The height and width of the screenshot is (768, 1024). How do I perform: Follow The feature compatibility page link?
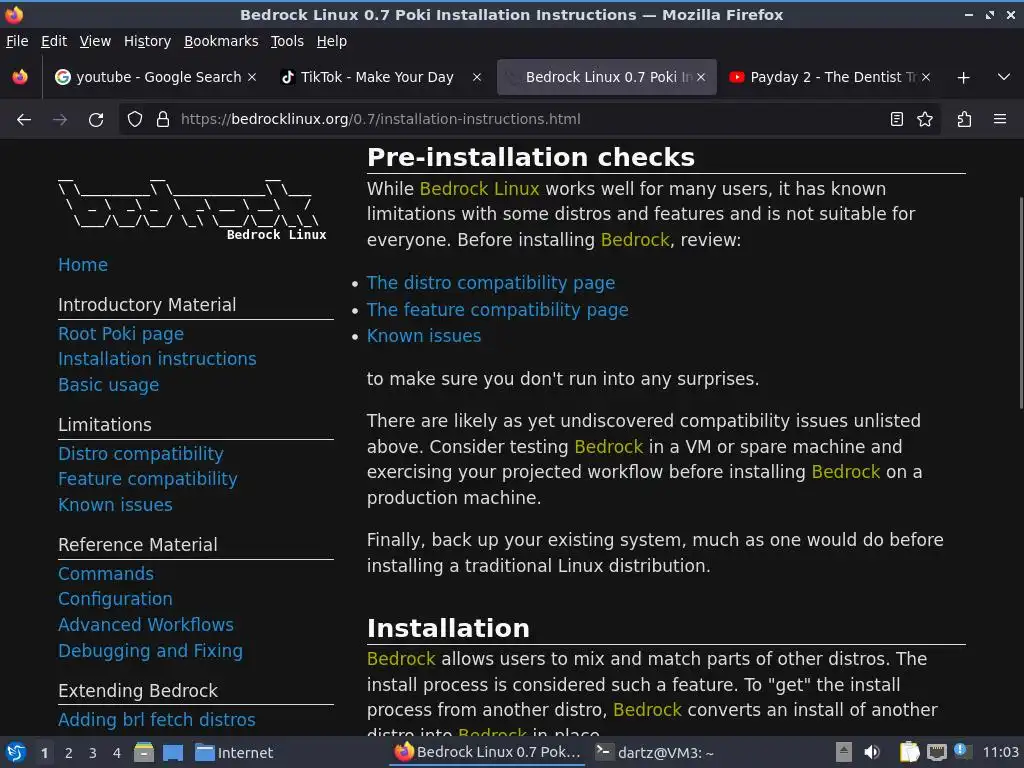(x=497, y=310)
